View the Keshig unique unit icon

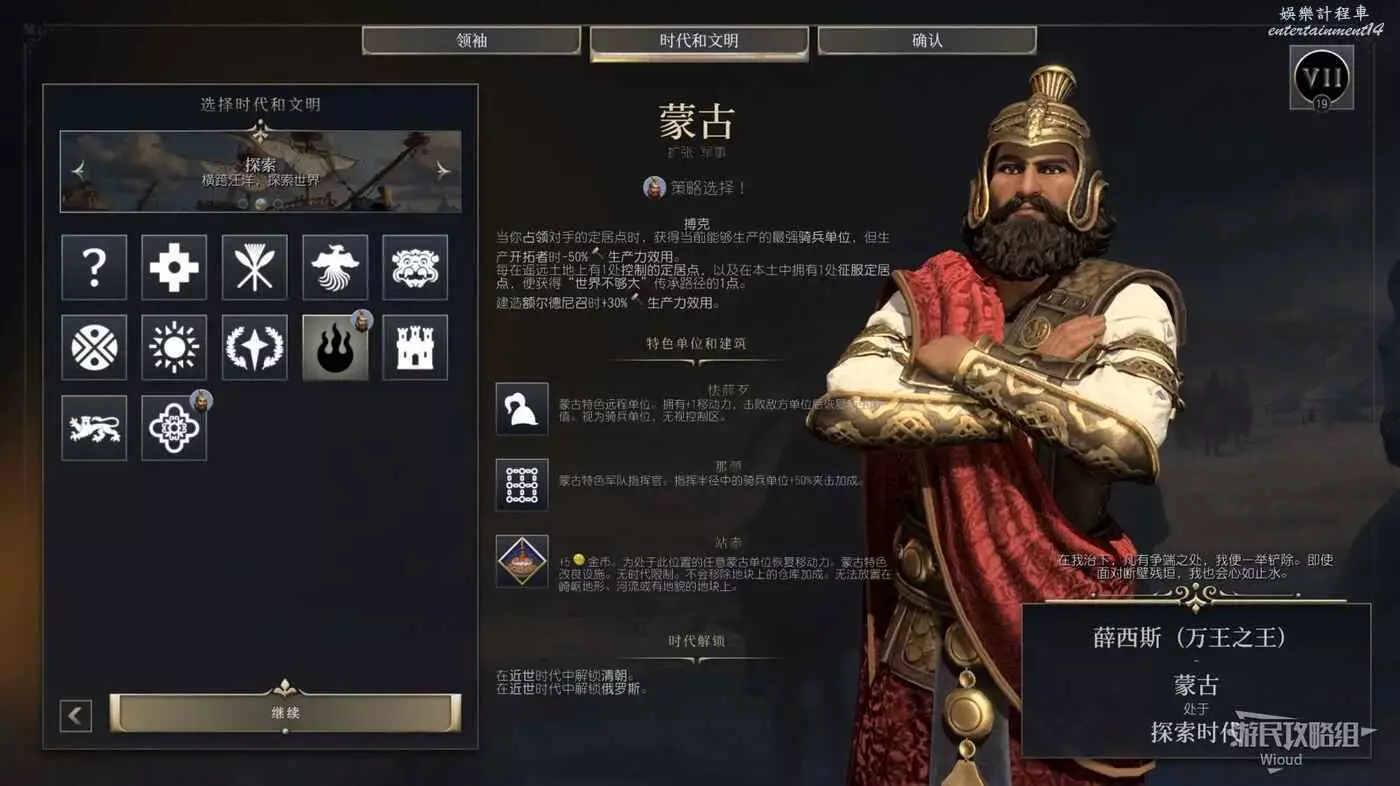[x=522, y=409]
